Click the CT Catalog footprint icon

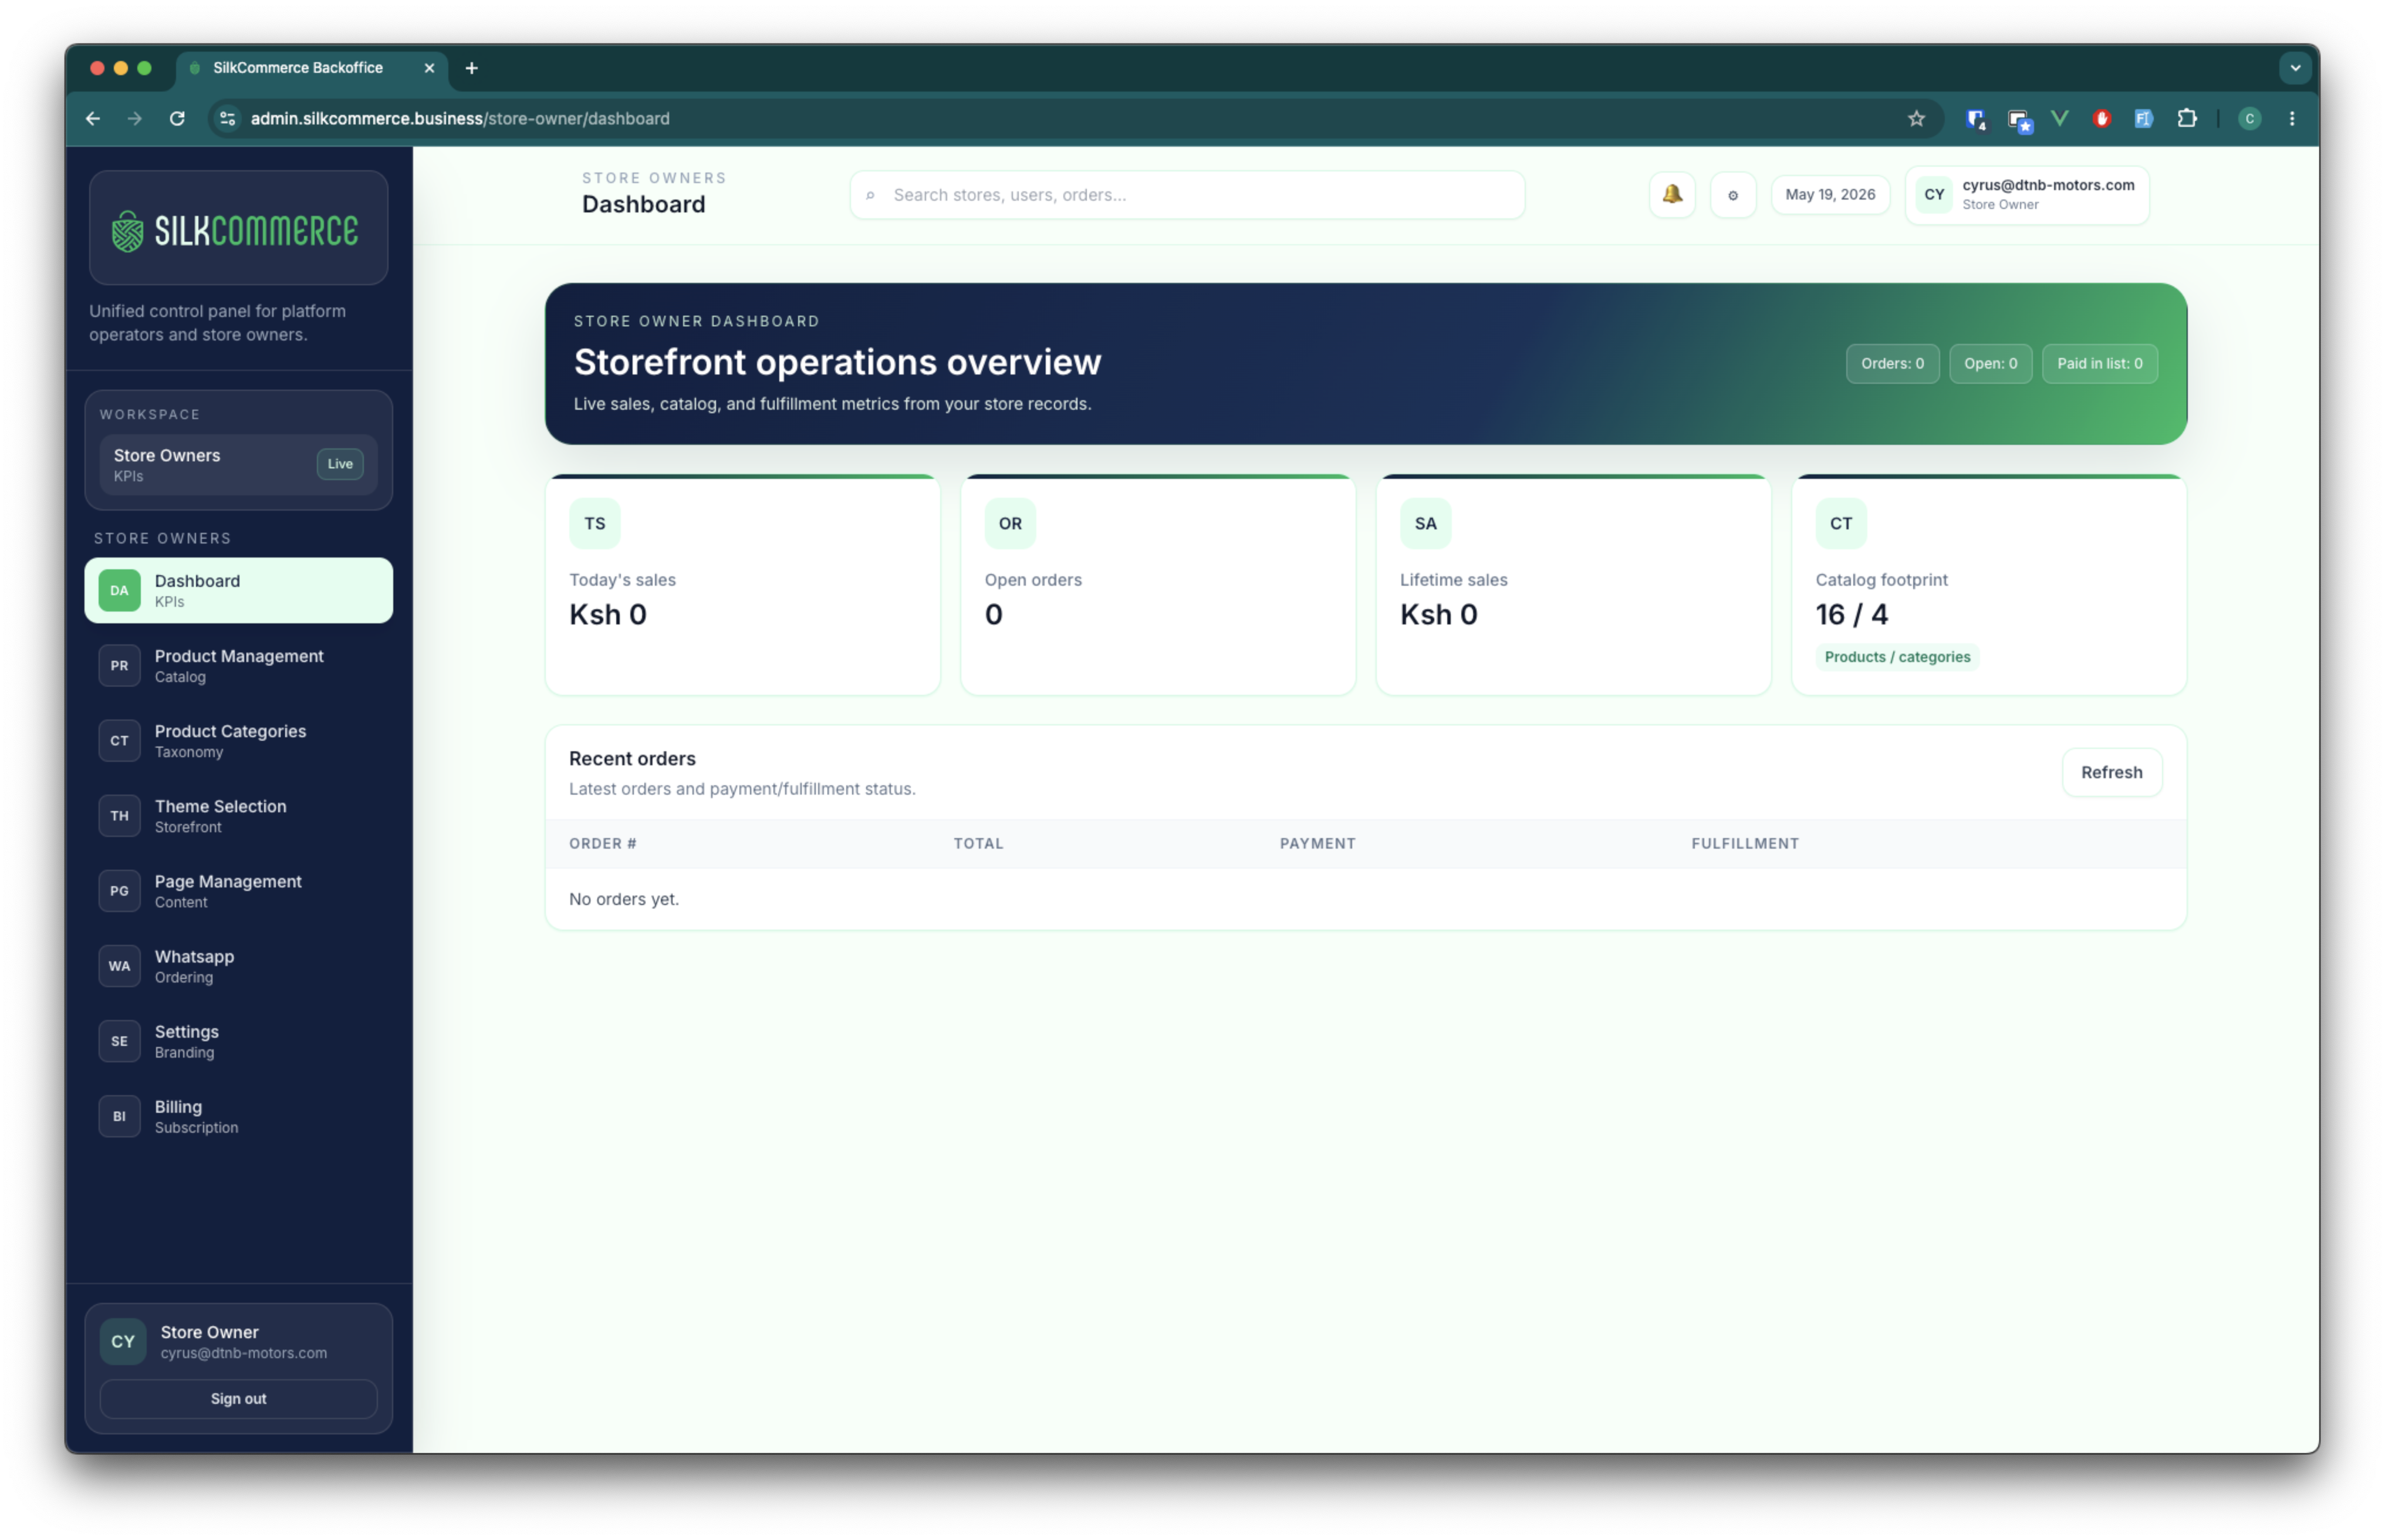pos(1840,523)
